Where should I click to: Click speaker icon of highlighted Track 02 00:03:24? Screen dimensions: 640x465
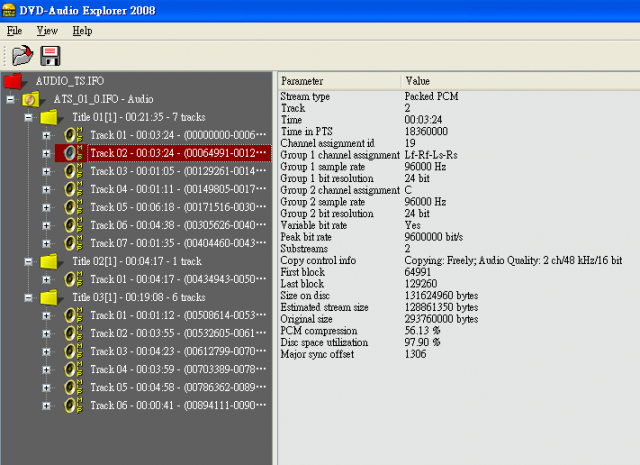click(x=73, y=153)
